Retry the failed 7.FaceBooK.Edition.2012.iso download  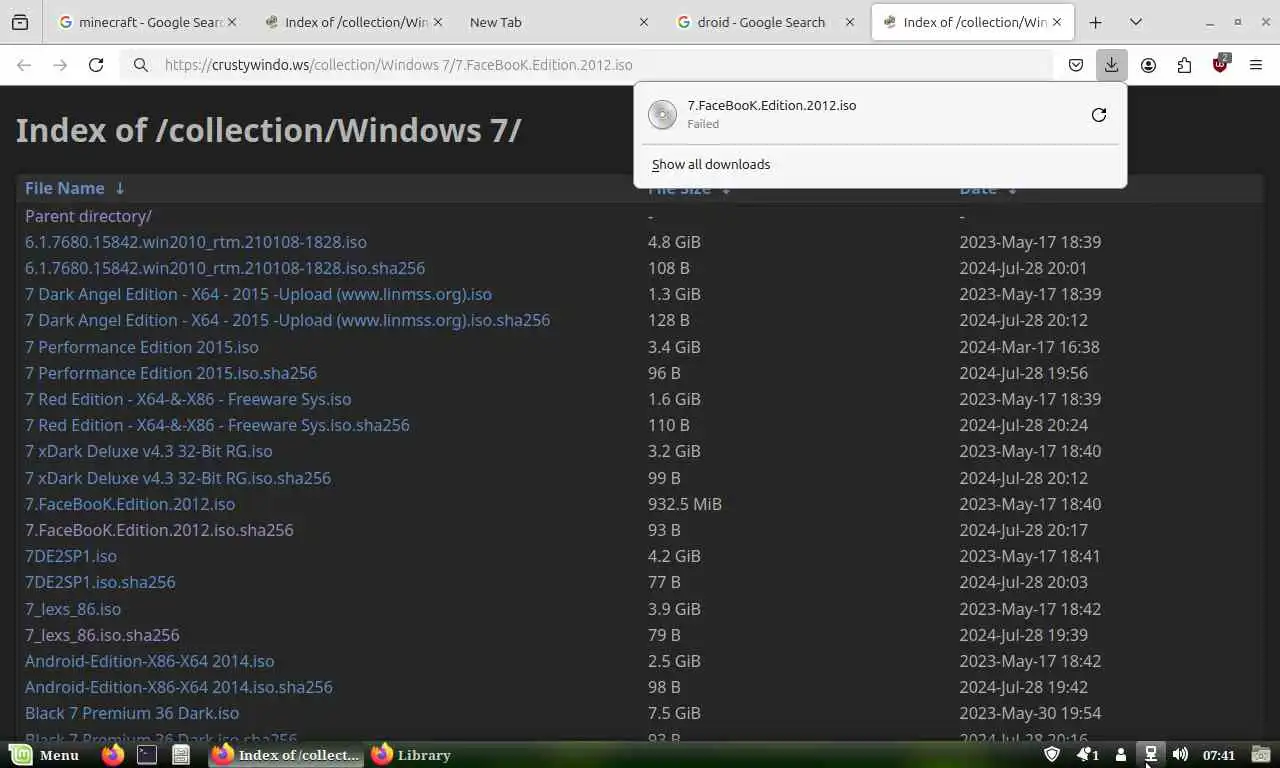(x=1098, y=115)
